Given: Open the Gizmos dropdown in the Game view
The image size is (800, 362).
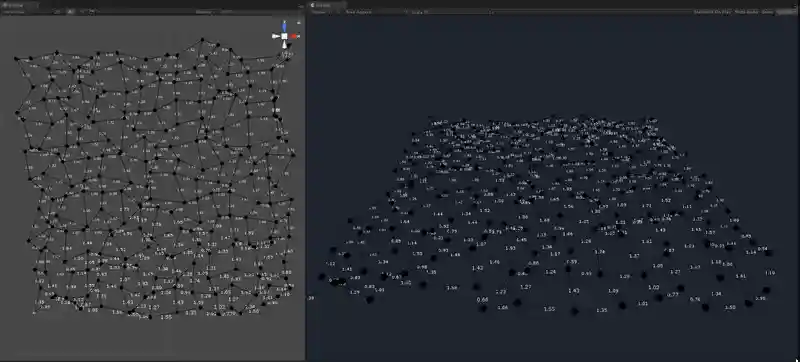Looking at the screenshot, I should coord(786,12).
